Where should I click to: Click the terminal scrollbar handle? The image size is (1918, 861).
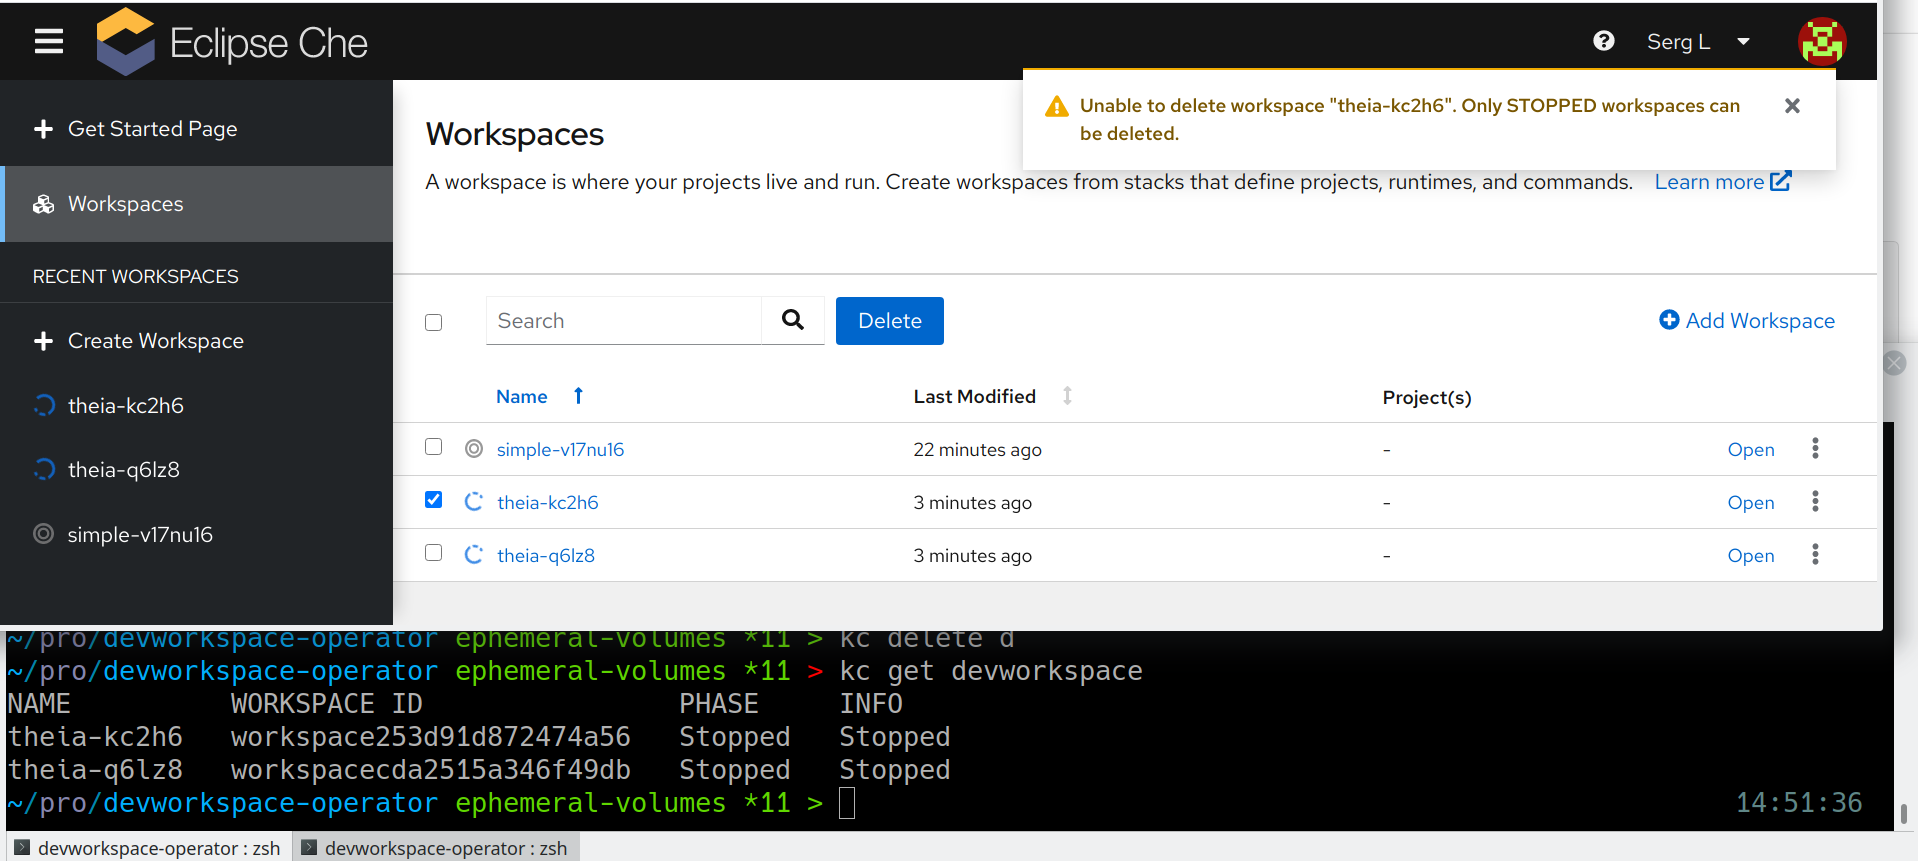[1904, 813]
